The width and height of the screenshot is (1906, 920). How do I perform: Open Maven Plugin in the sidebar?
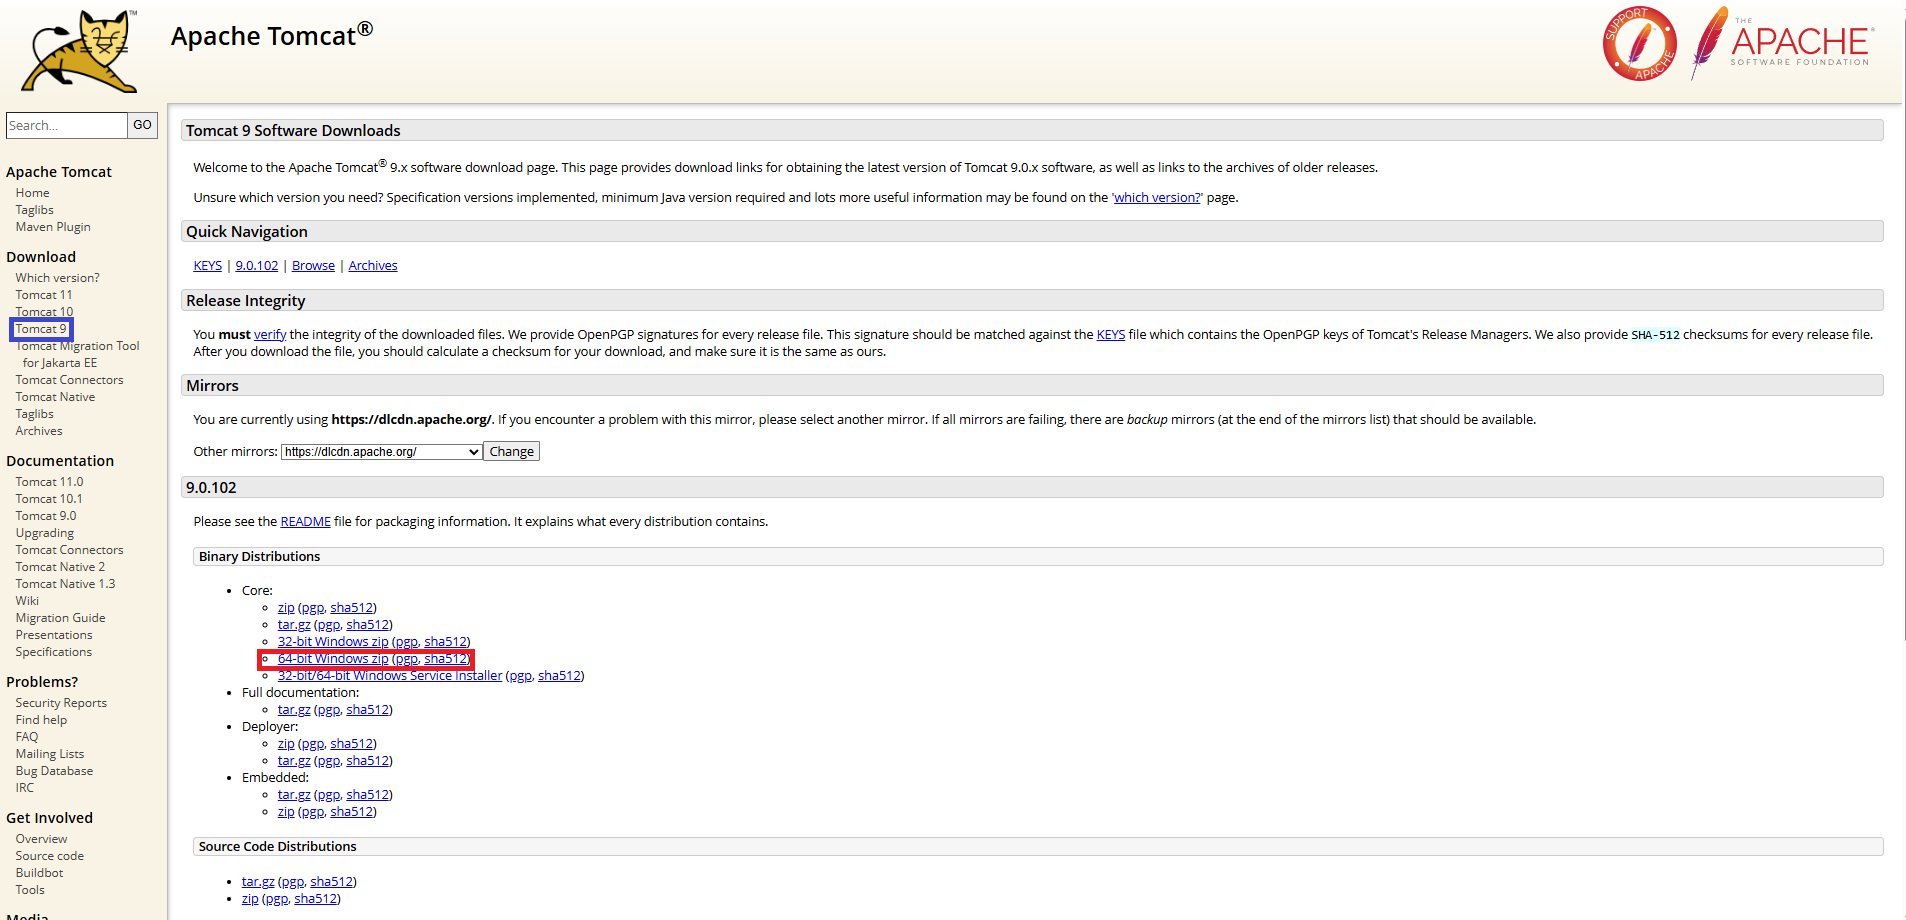pos(53,227)
